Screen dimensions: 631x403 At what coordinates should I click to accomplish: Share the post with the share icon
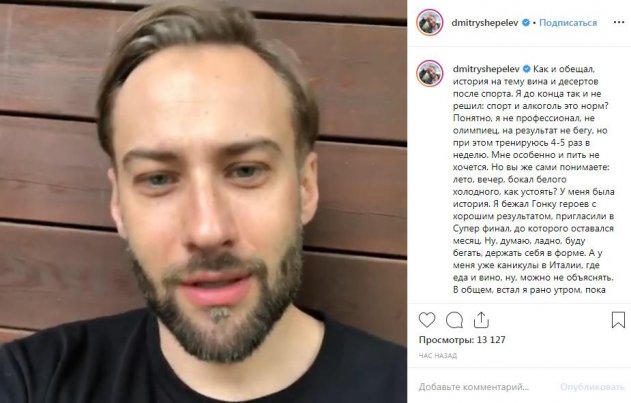(x=481, y=320)
